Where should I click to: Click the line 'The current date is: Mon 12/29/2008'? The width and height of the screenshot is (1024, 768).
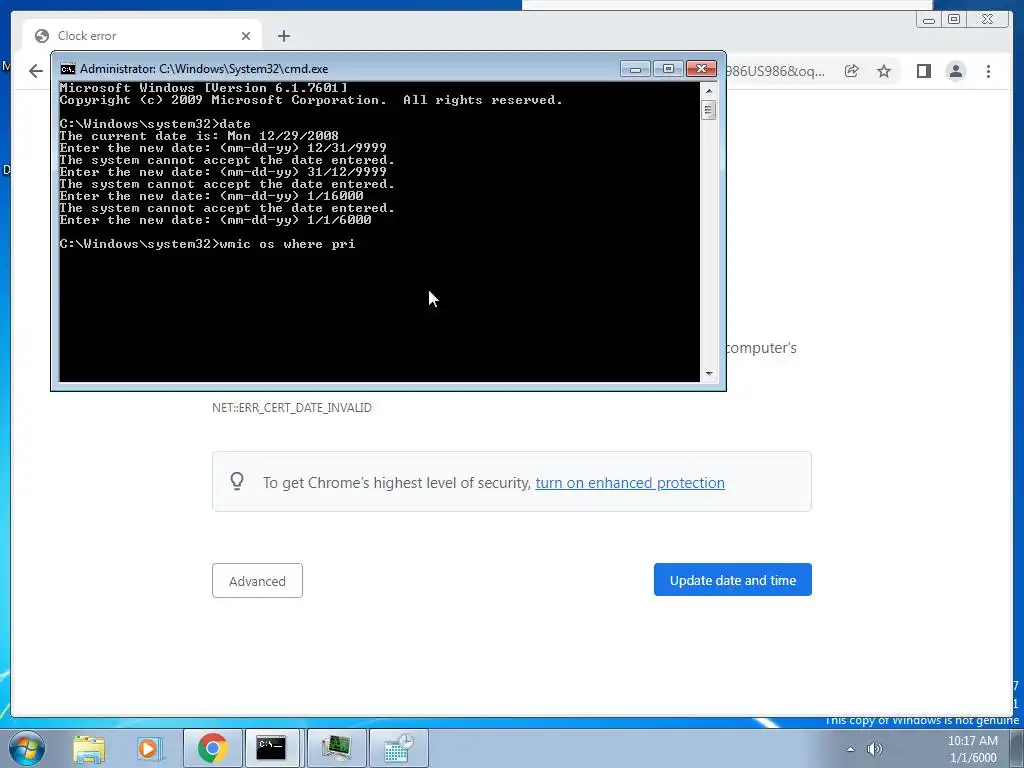pyautogui.click(x=199, y=136)
